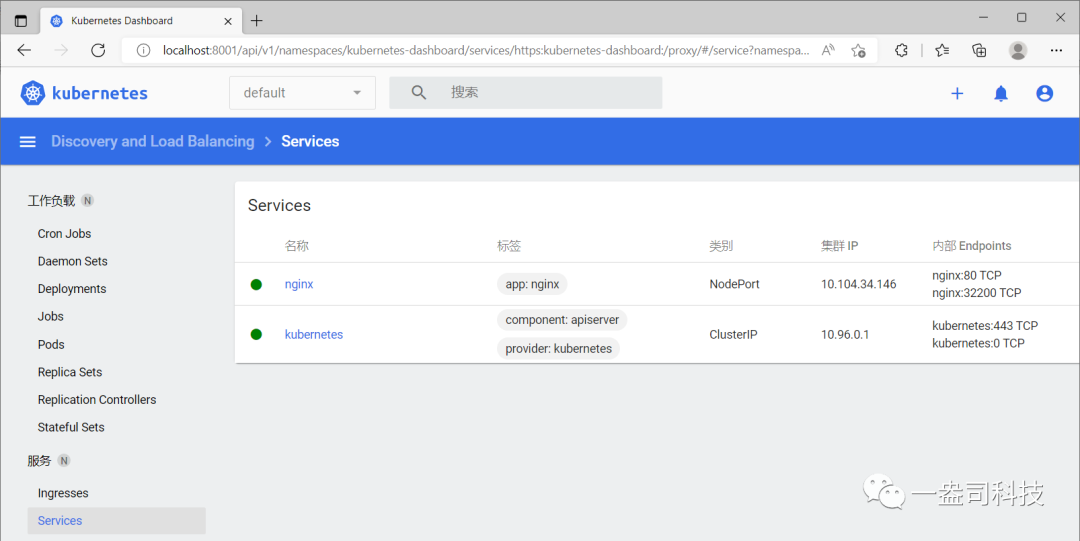
Task: Add page to browser favorites
Action: point(858,50)
